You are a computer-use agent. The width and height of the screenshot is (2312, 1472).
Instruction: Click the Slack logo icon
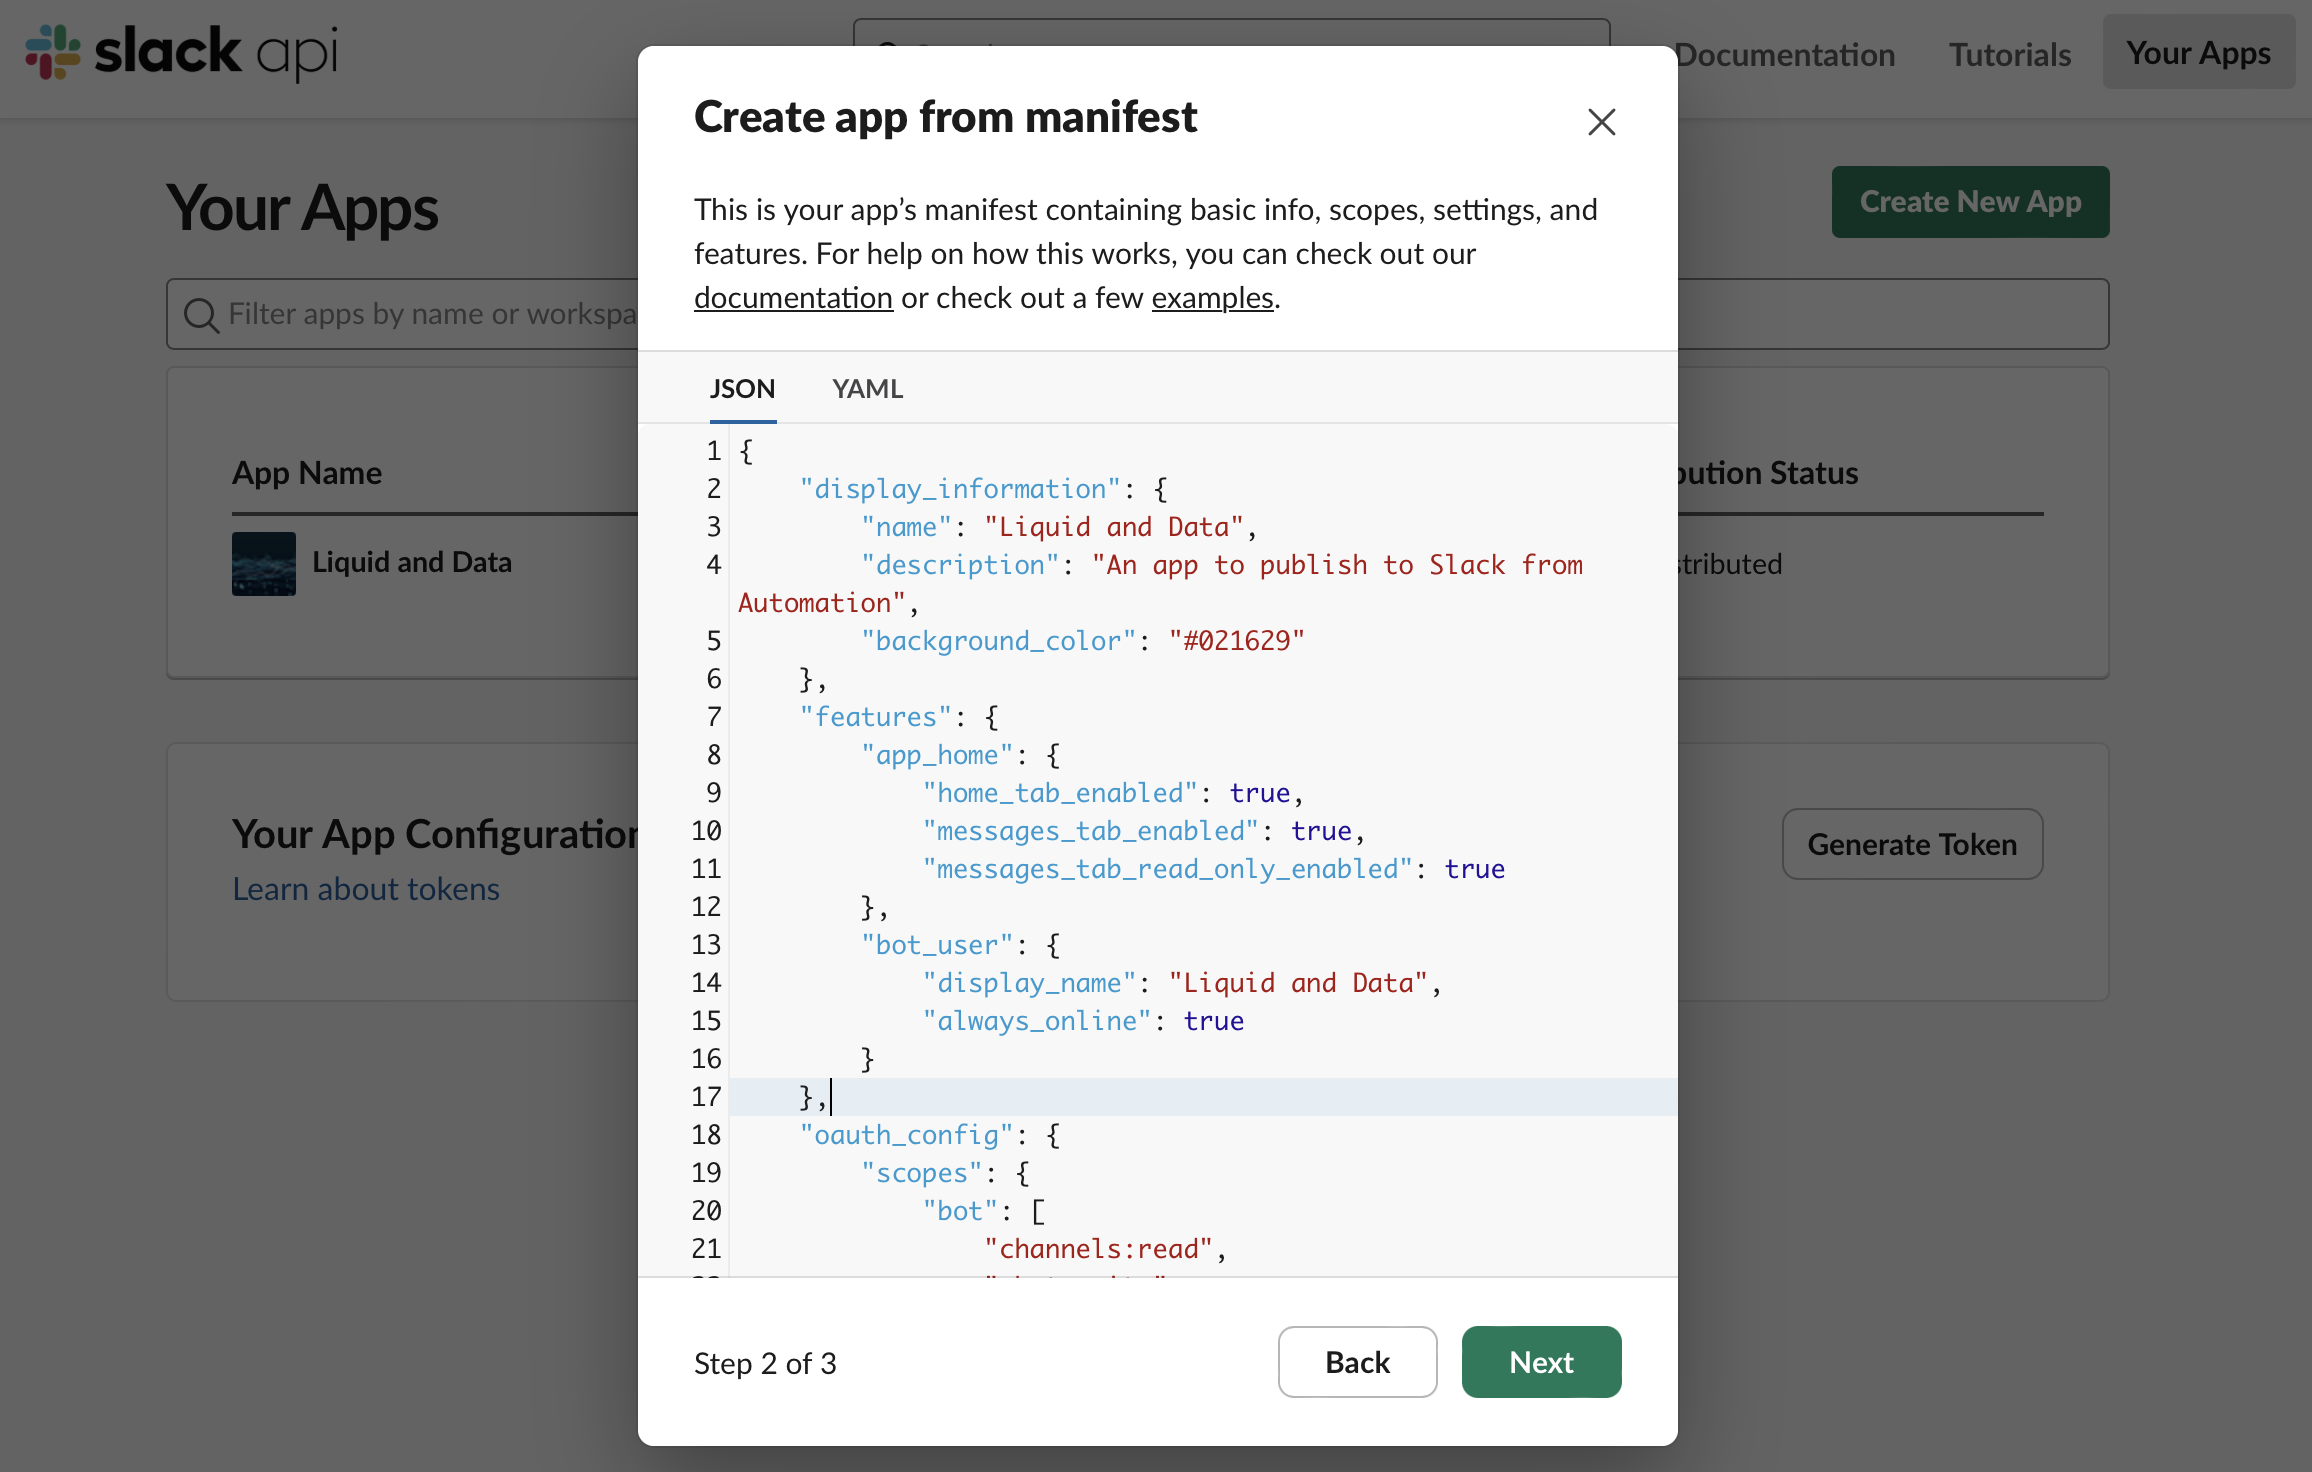coord(52,52)
